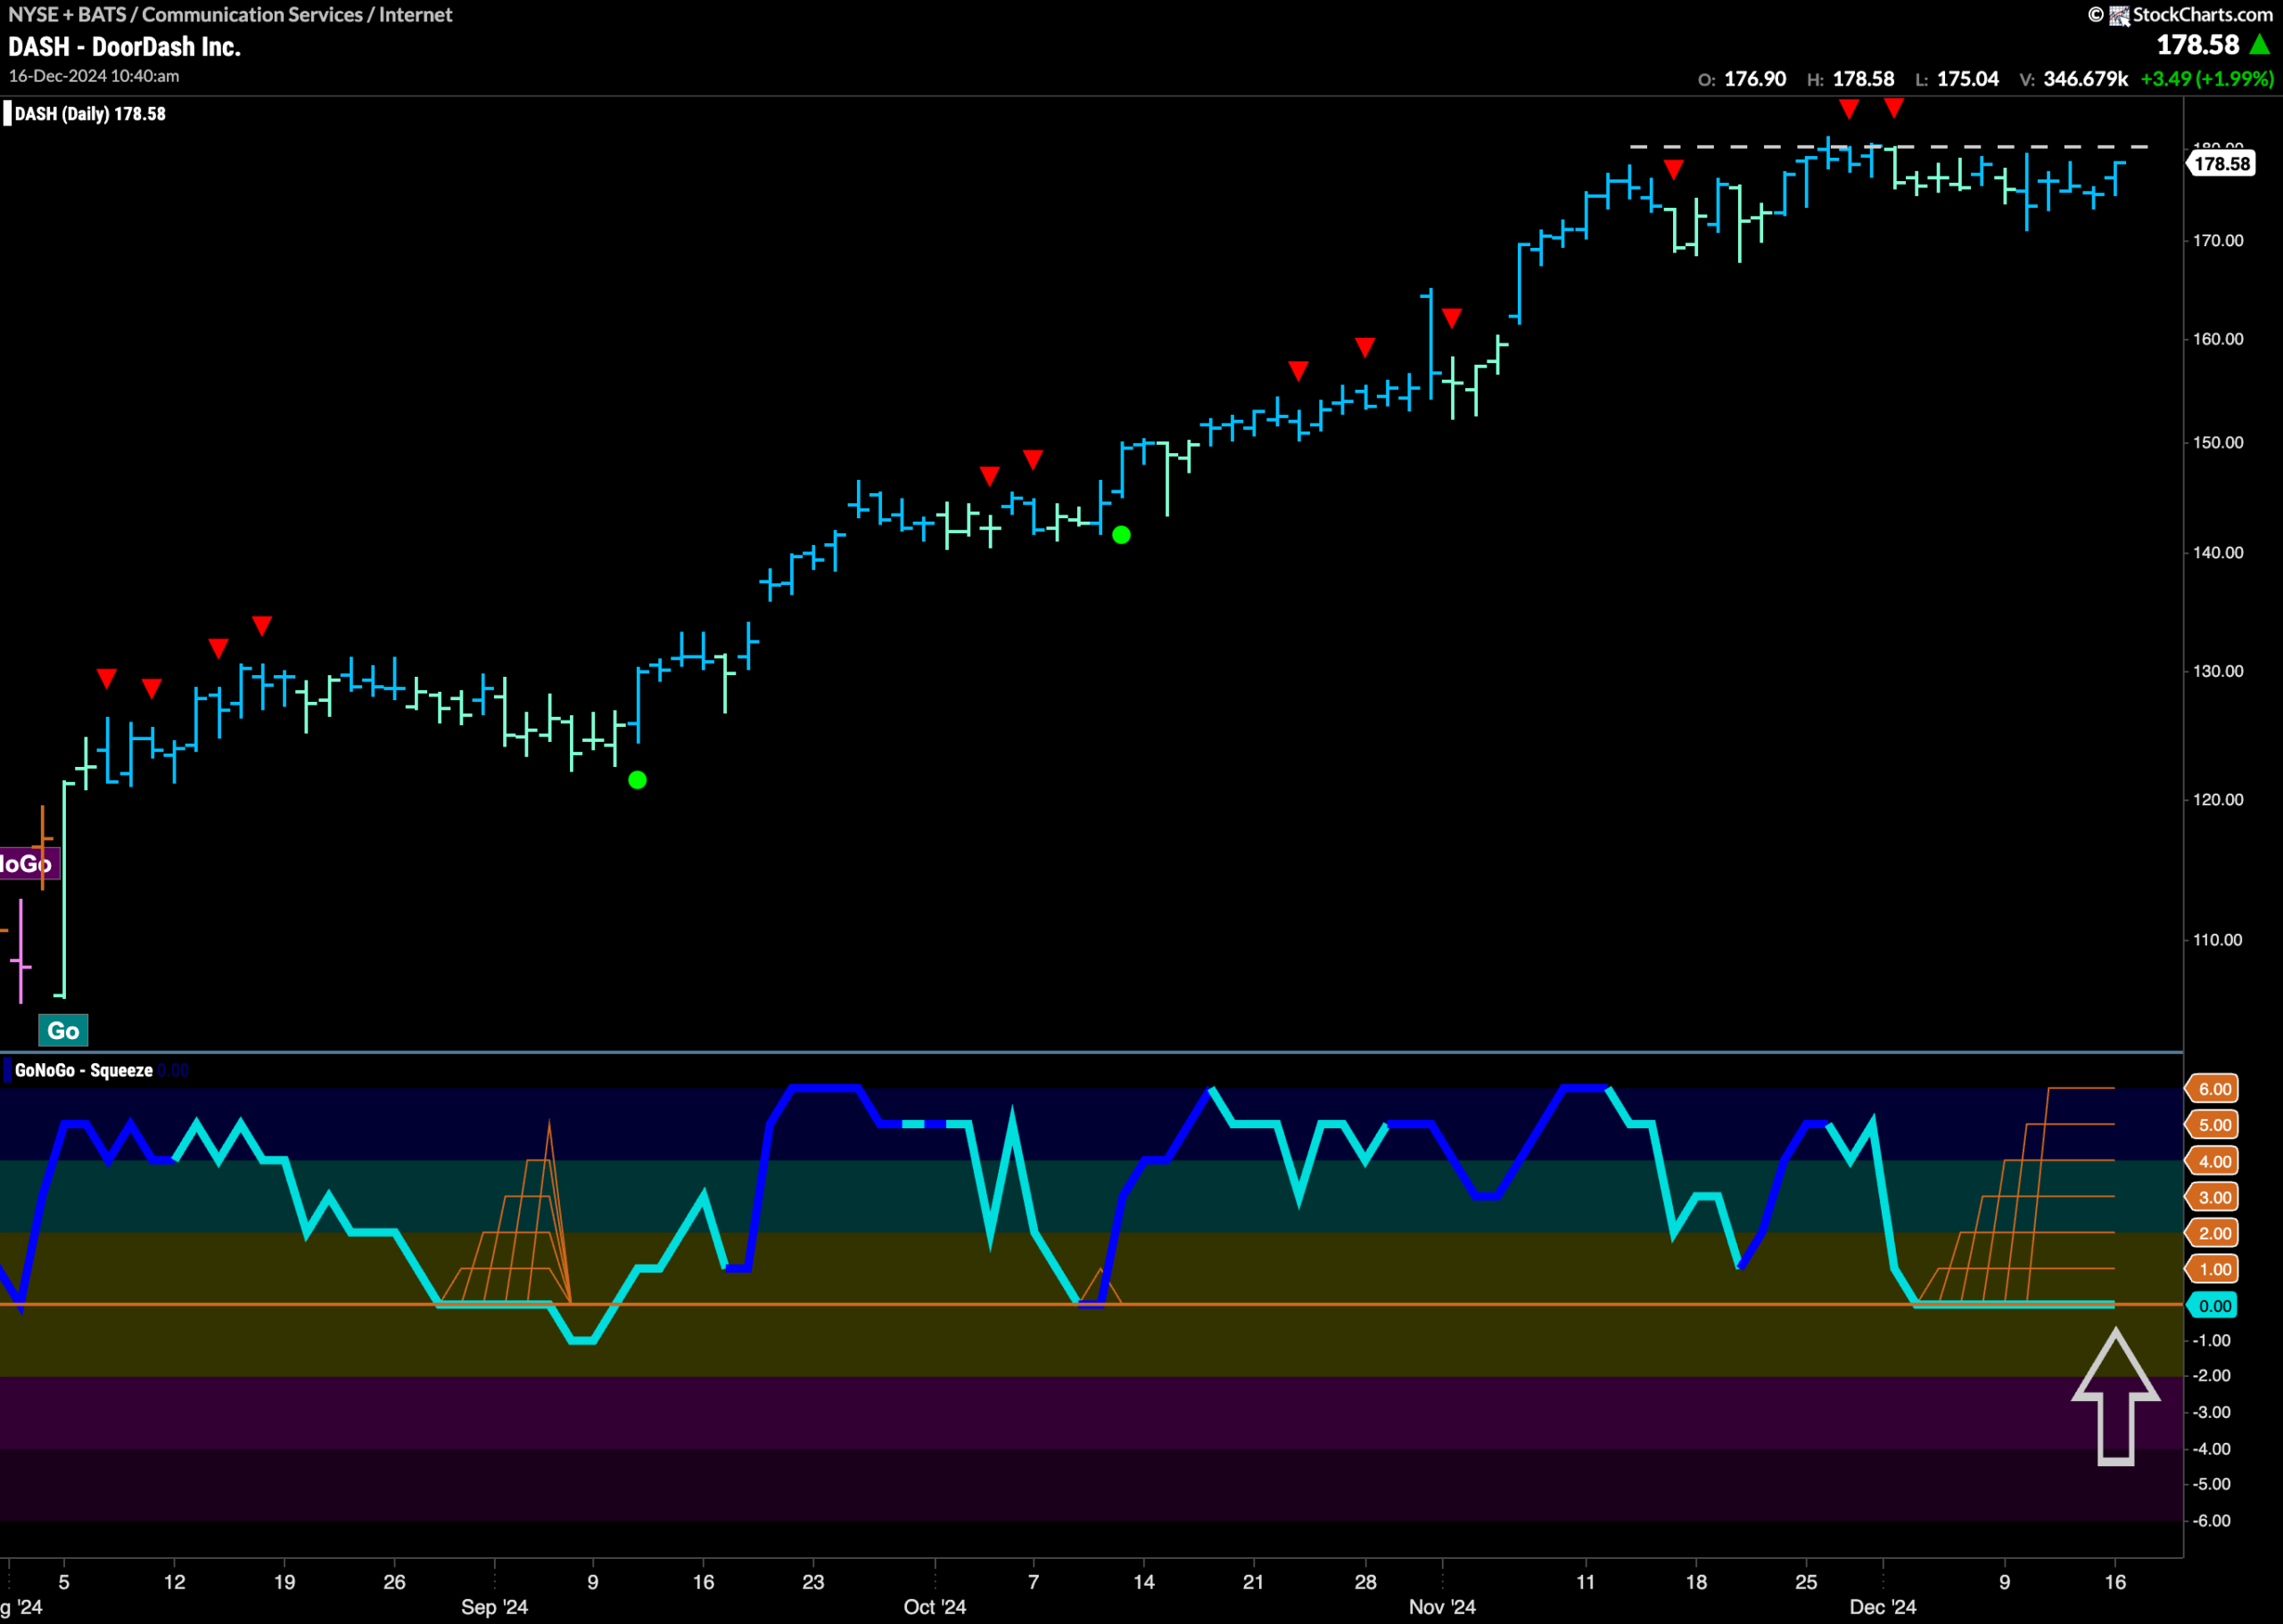Click date label 12 on the time axis

coord(175,1582)
